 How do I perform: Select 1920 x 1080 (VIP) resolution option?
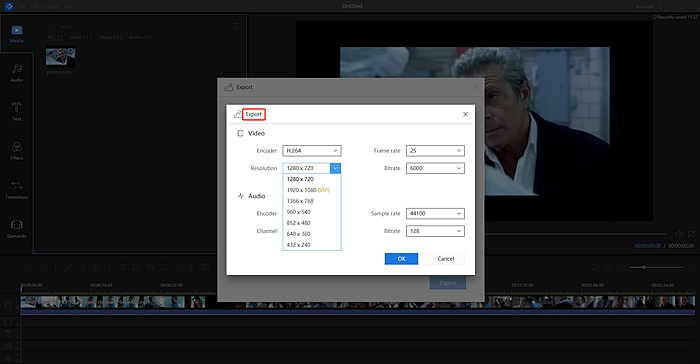click(312, 190)
